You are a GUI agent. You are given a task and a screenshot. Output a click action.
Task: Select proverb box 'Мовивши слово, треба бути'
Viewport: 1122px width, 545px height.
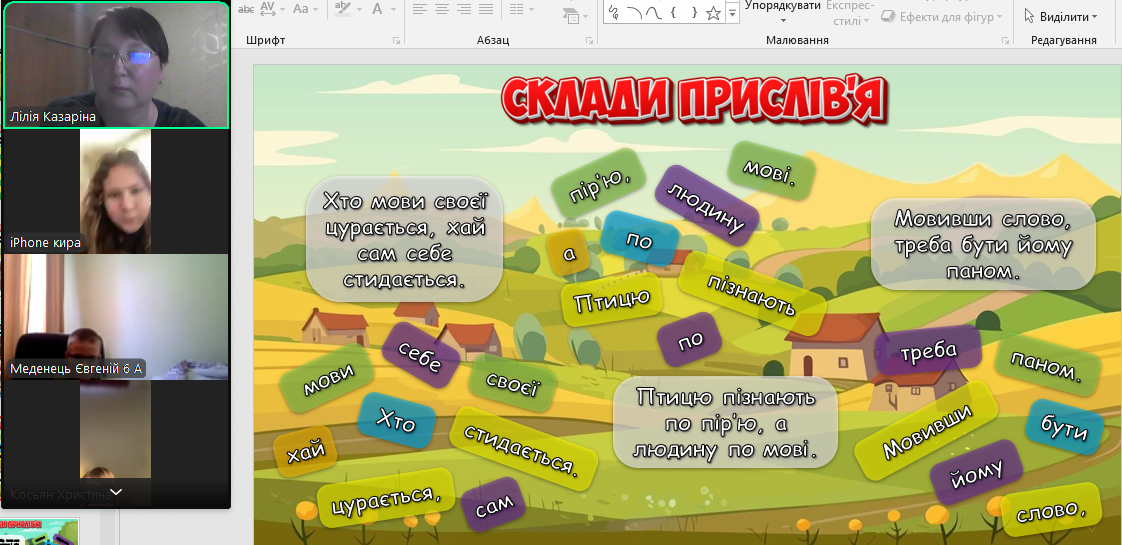pos(983,244)
